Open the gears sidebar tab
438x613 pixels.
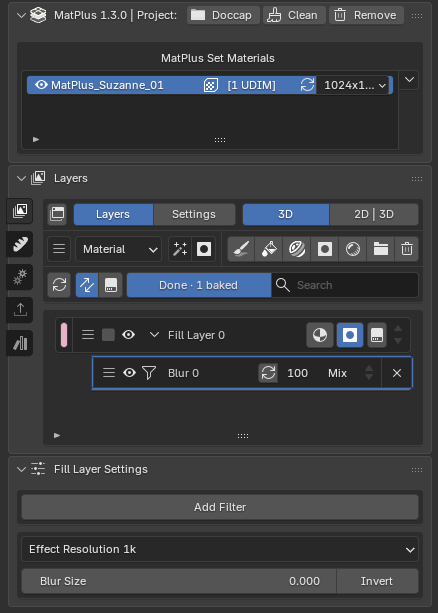20,277
